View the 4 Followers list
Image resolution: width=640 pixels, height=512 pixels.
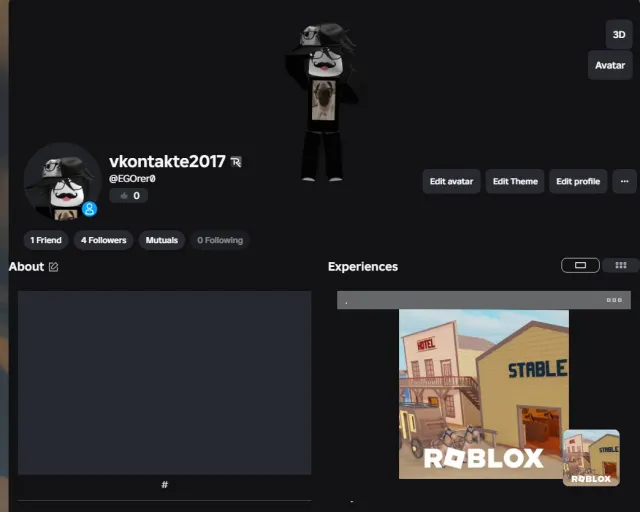click(x=103, y=240)
